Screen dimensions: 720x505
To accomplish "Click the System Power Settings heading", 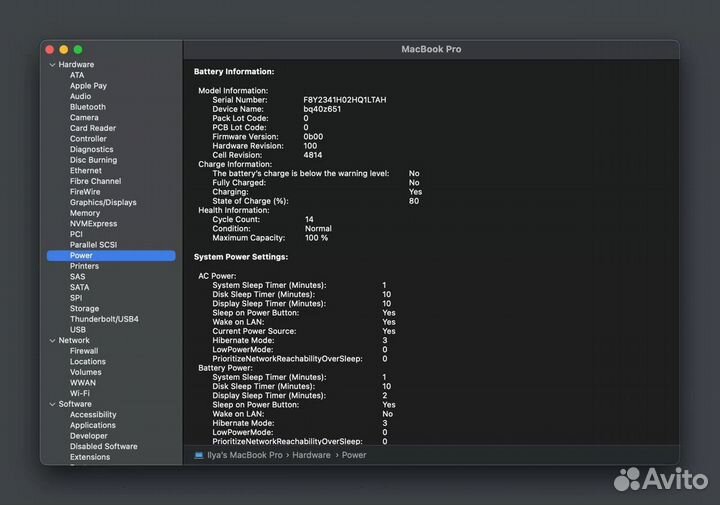I will [x=241, y=257].
